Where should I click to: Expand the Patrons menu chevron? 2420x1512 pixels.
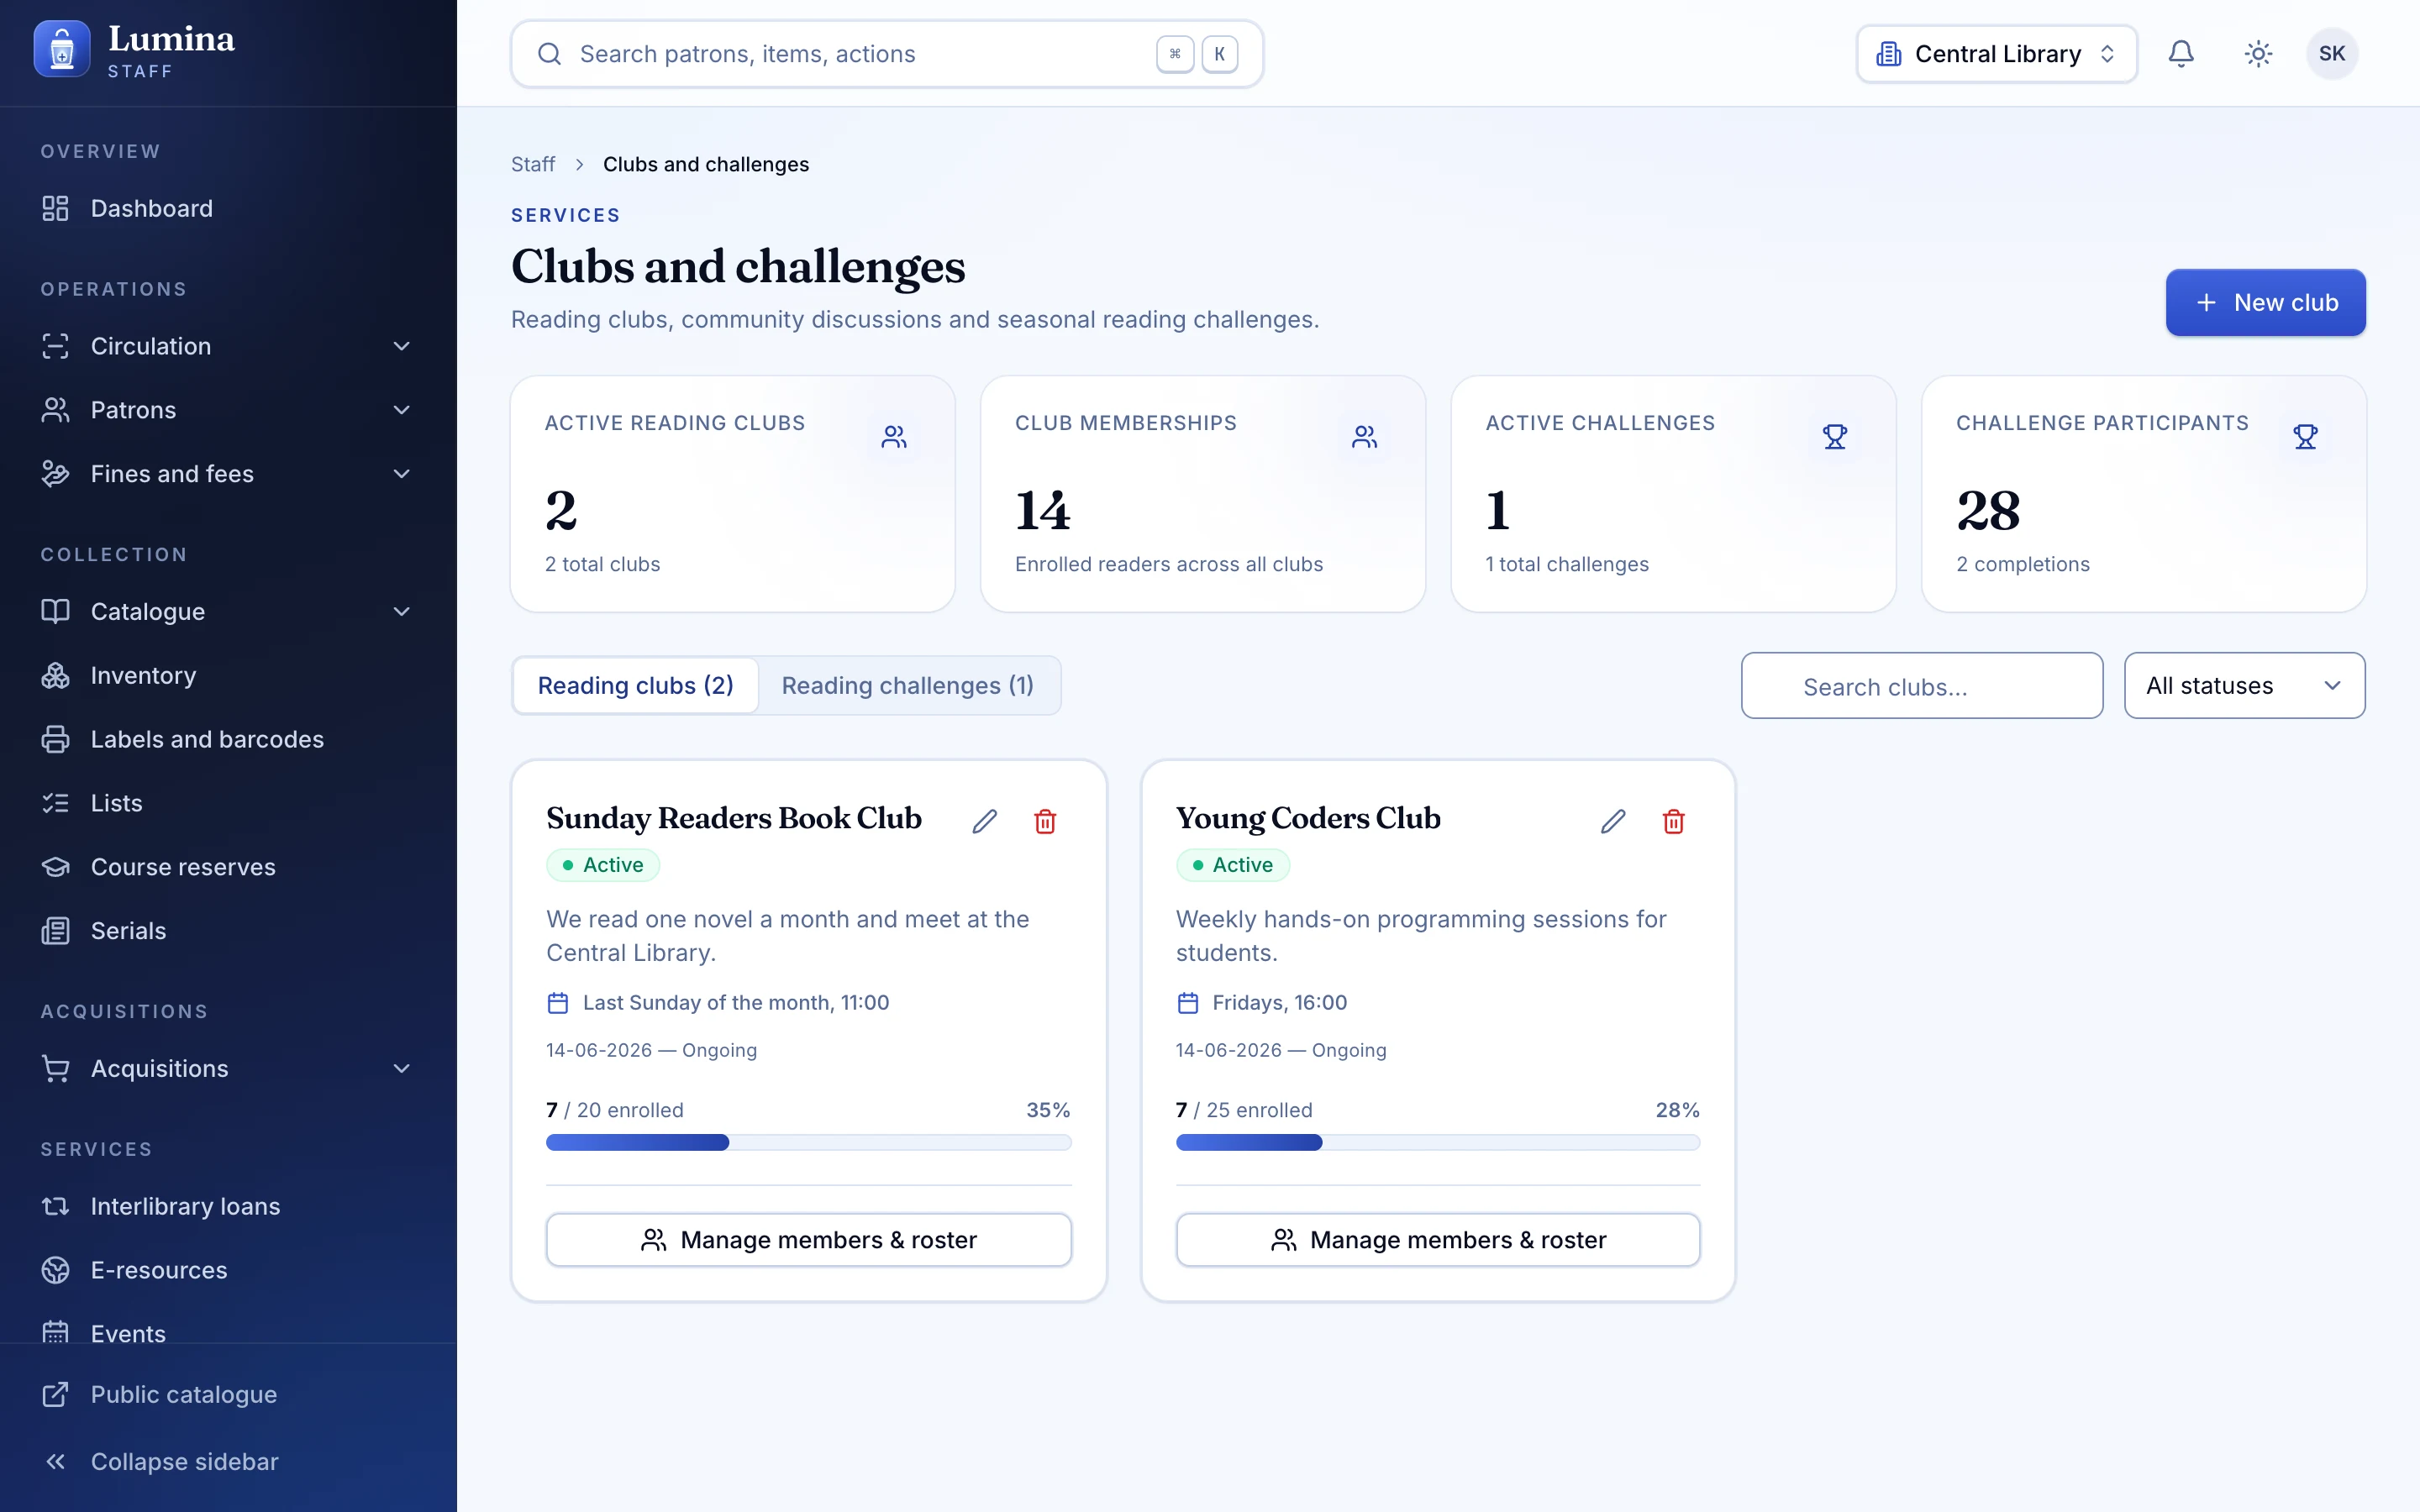coord(402,410)
